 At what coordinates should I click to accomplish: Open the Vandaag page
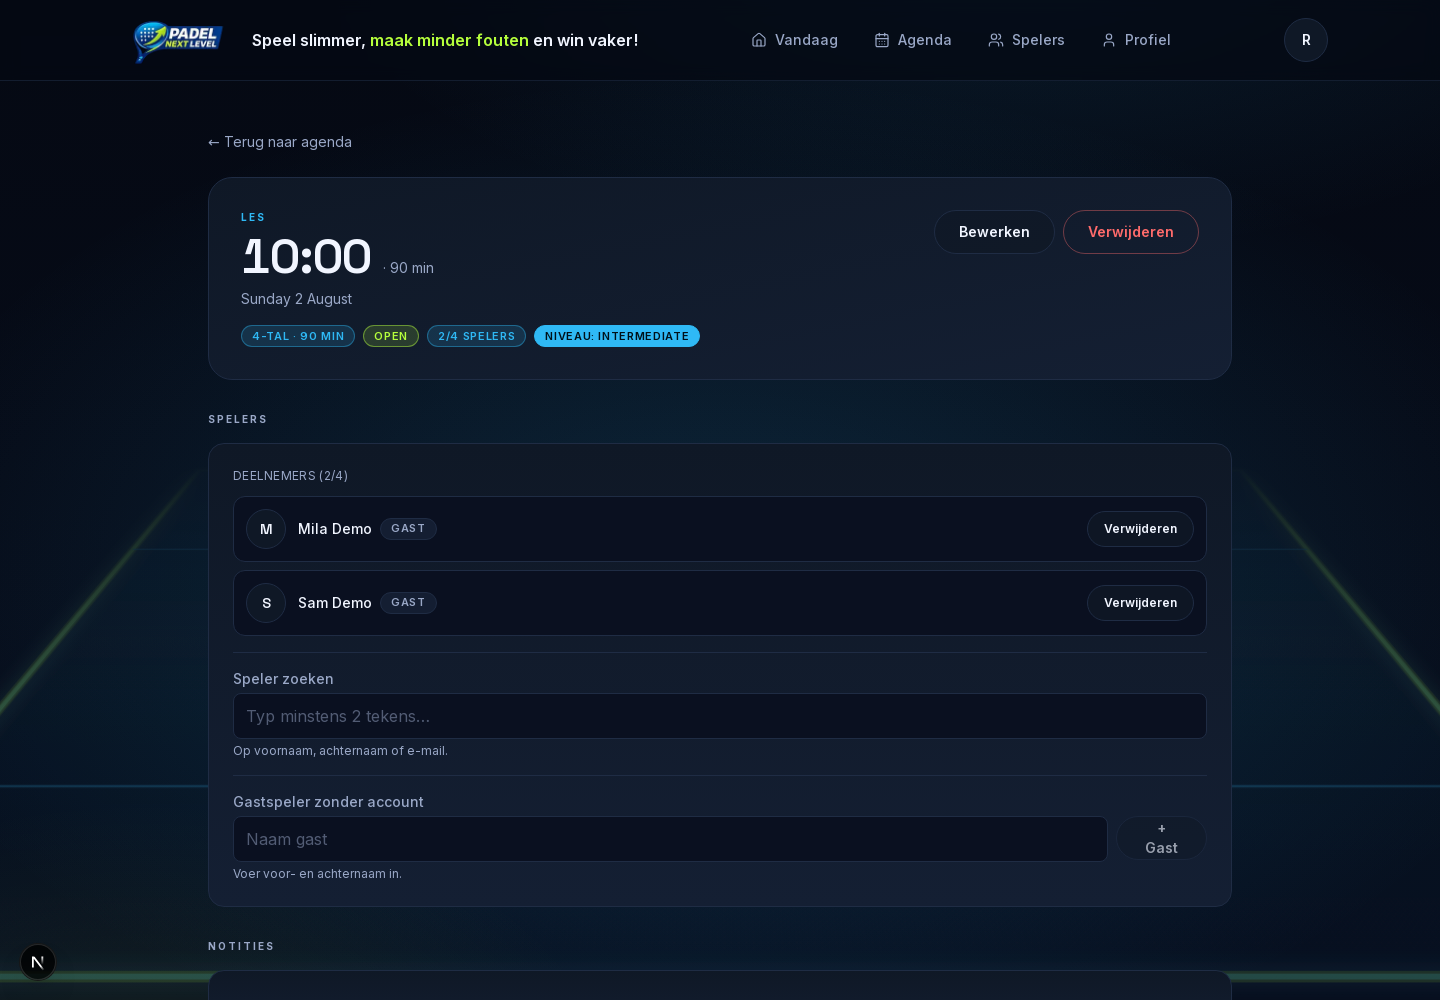pos(795,40)
